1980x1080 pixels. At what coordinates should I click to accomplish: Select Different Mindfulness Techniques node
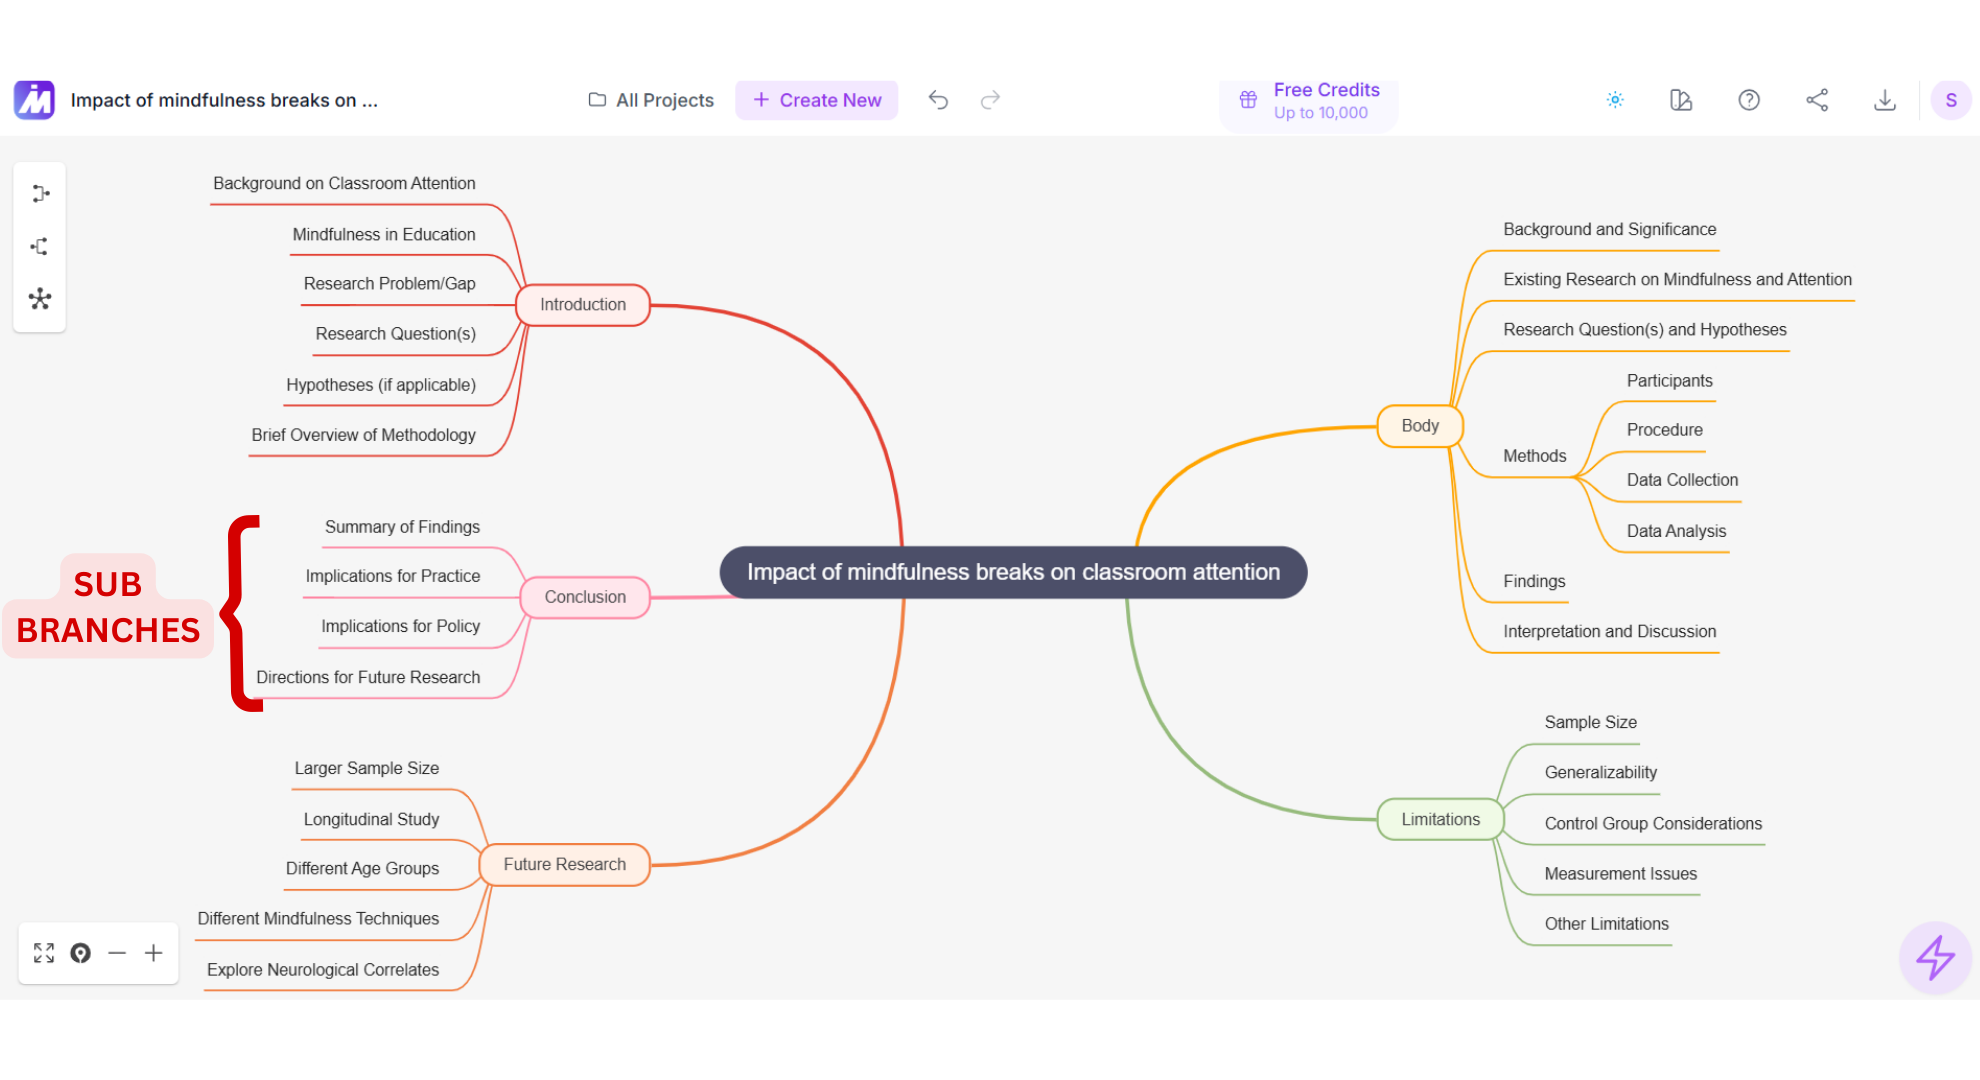318,918
